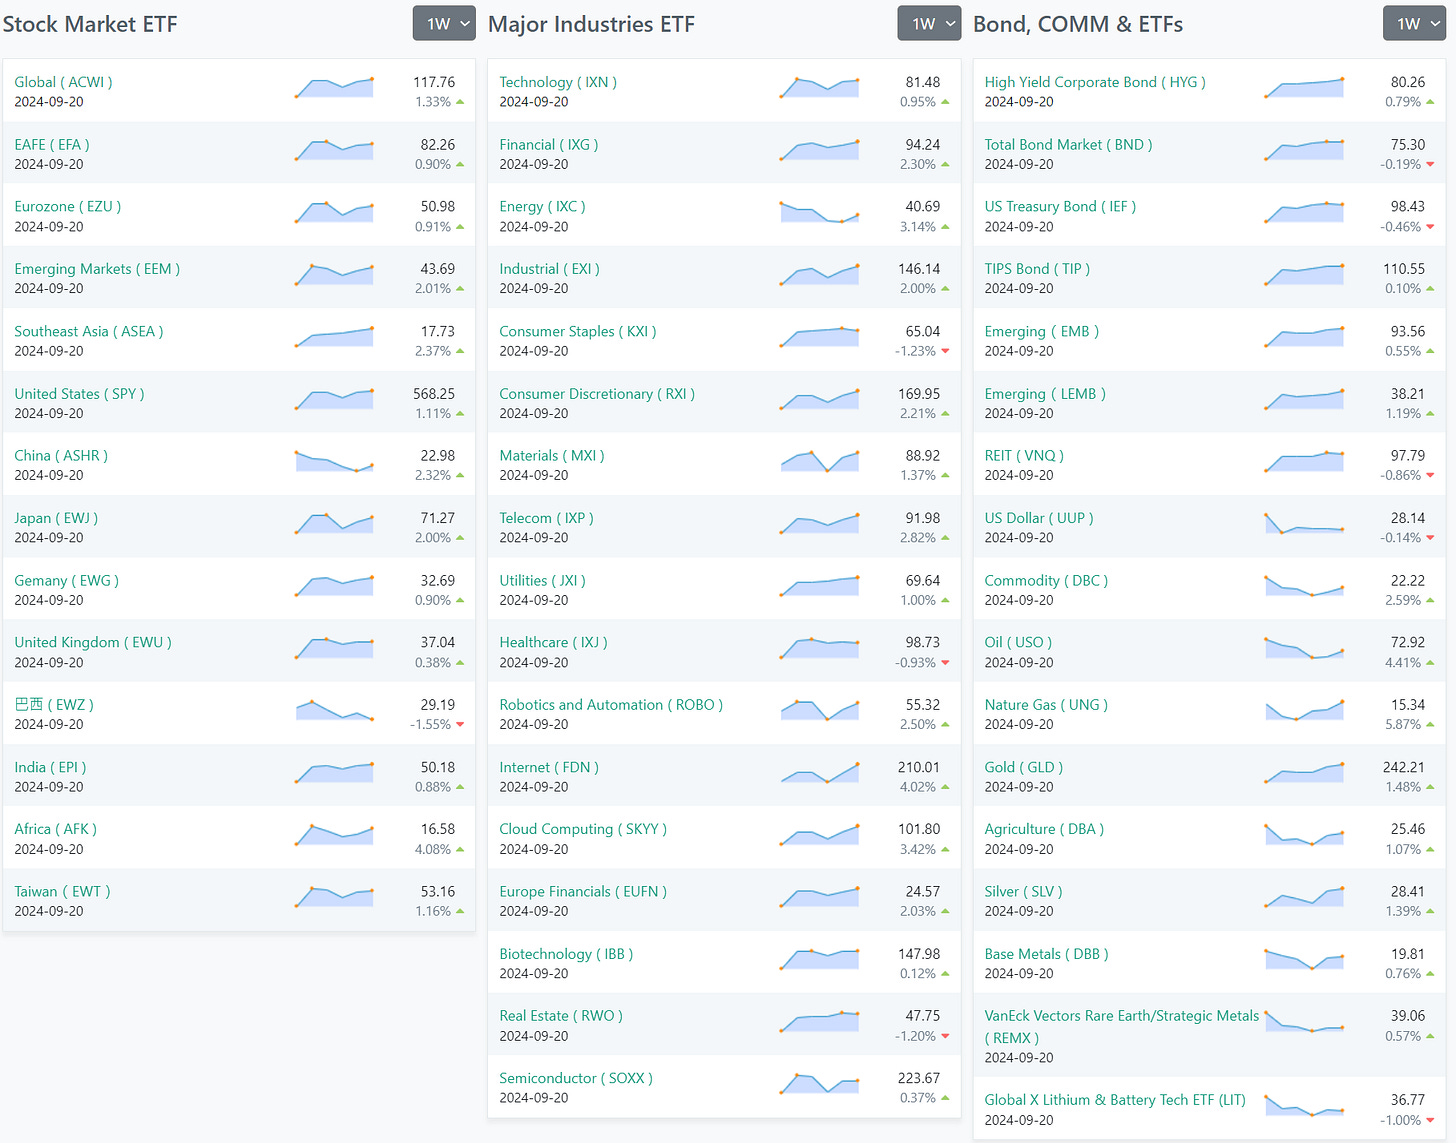This screenshot has width=1456, height=1143.
Task: Open Commodity ( DBC ) link
Action: 1046,580
